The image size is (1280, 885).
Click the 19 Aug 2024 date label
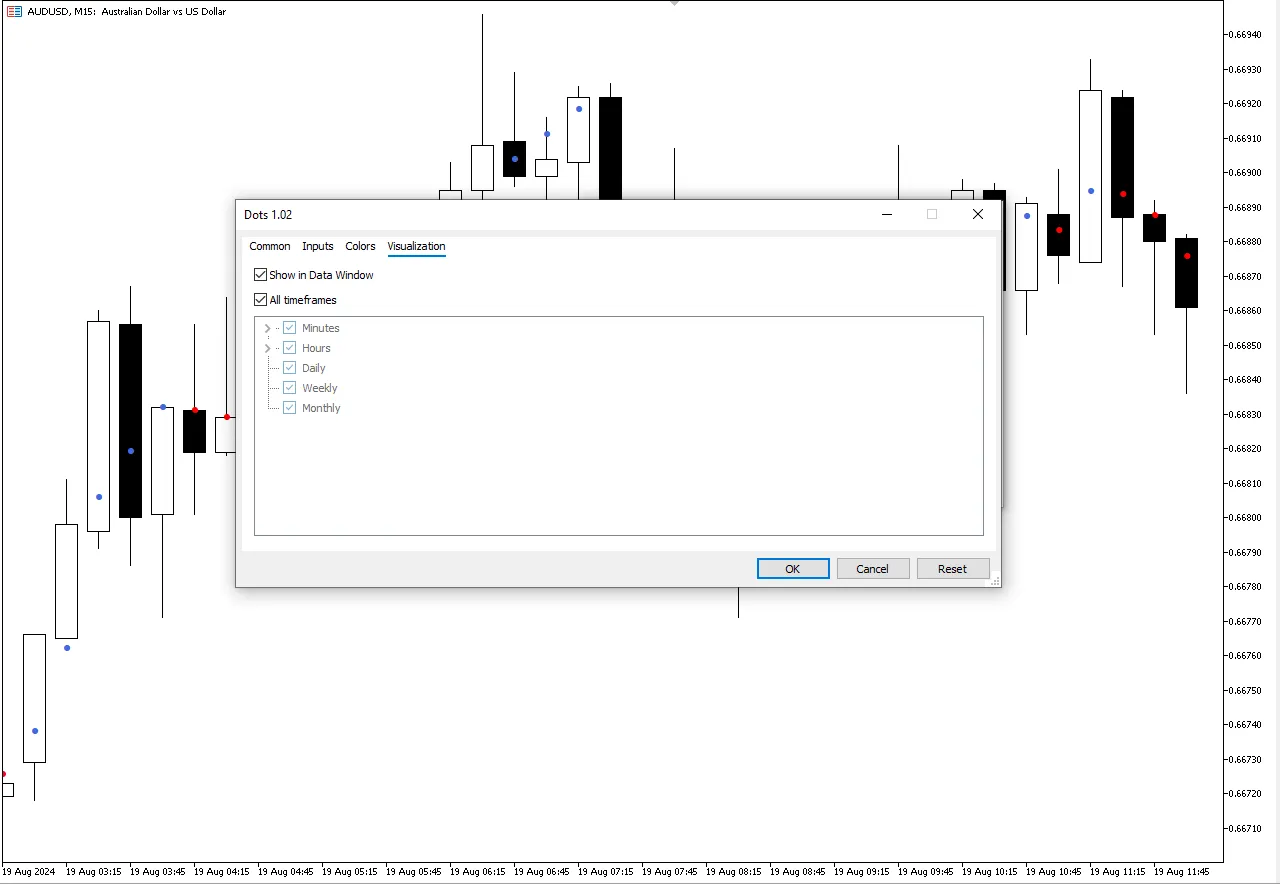click(29, 872)
